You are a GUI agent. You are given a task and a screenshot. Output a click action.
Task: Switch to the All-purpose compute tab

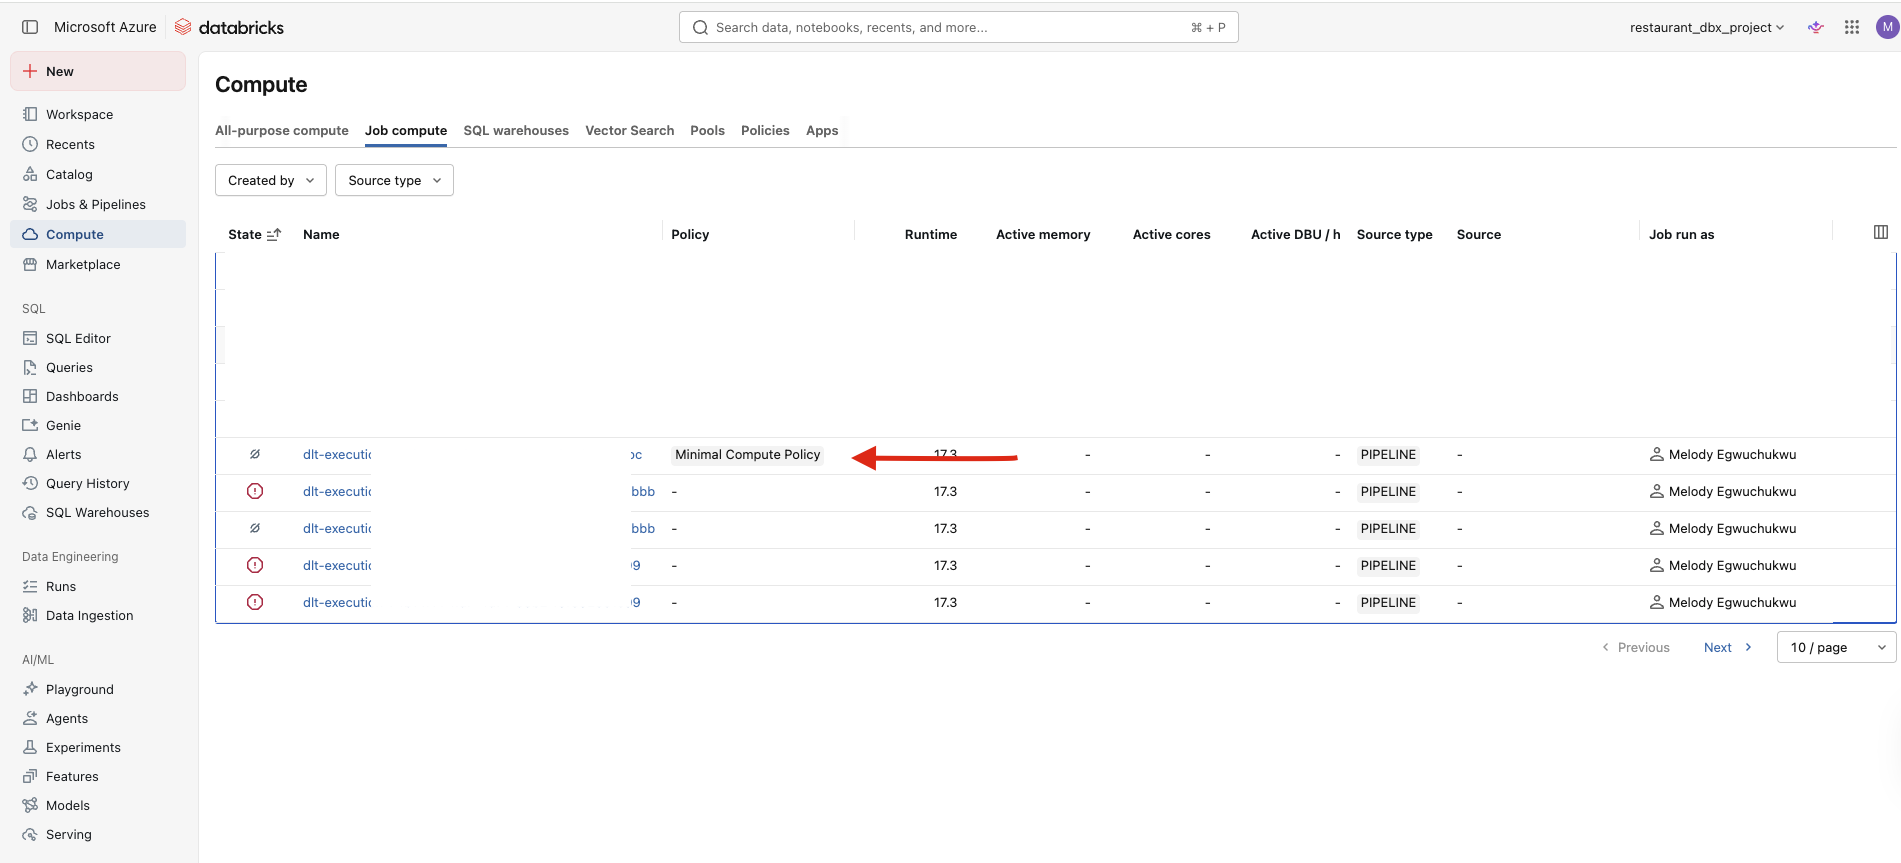coord(282,130)
